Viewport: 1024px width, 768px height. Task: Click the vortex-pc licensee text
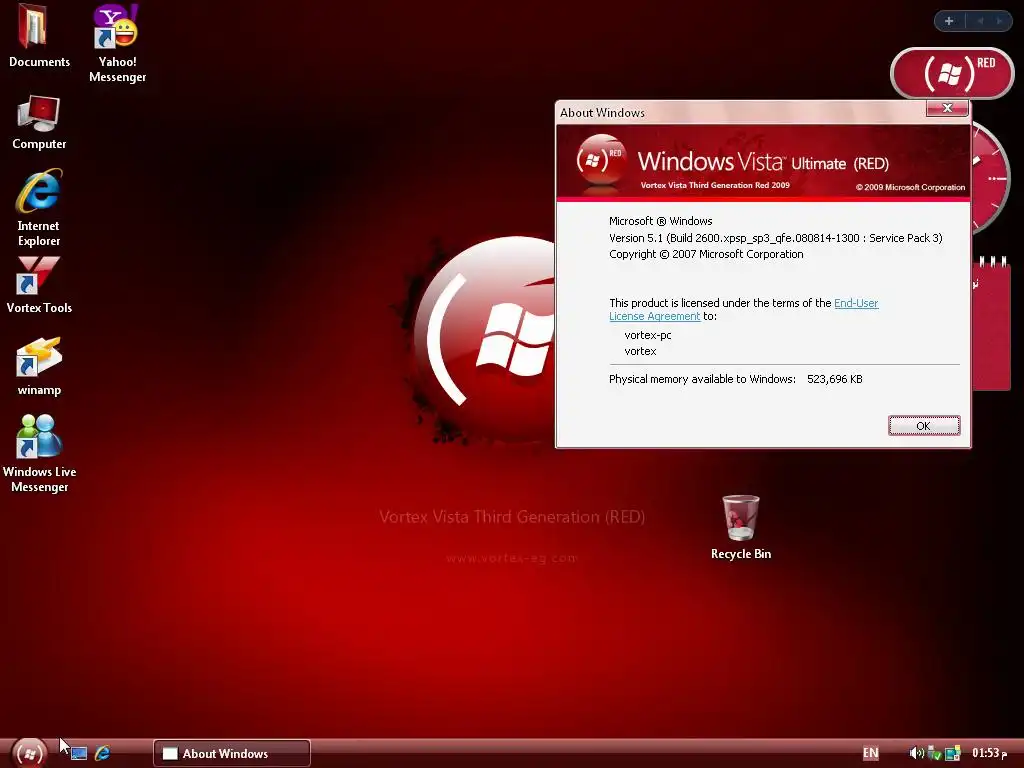648,336
